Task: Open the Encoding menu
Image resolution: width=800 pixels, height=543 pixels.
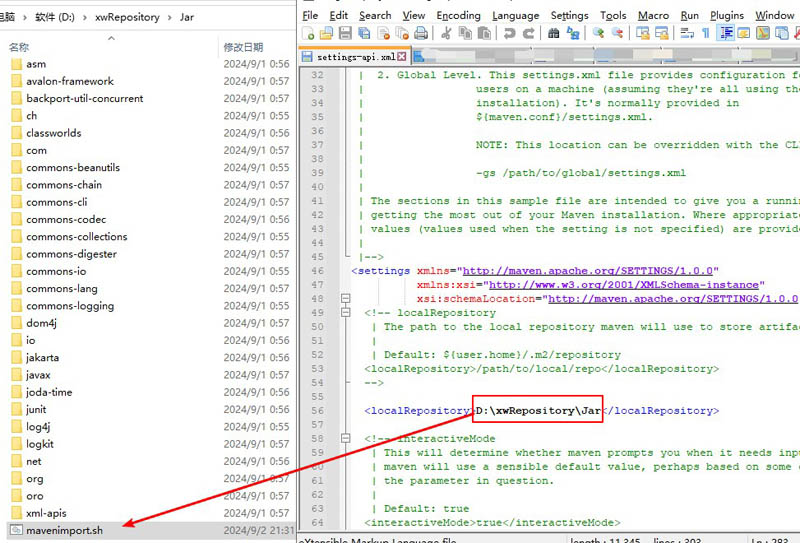Action: pos(458,16)
